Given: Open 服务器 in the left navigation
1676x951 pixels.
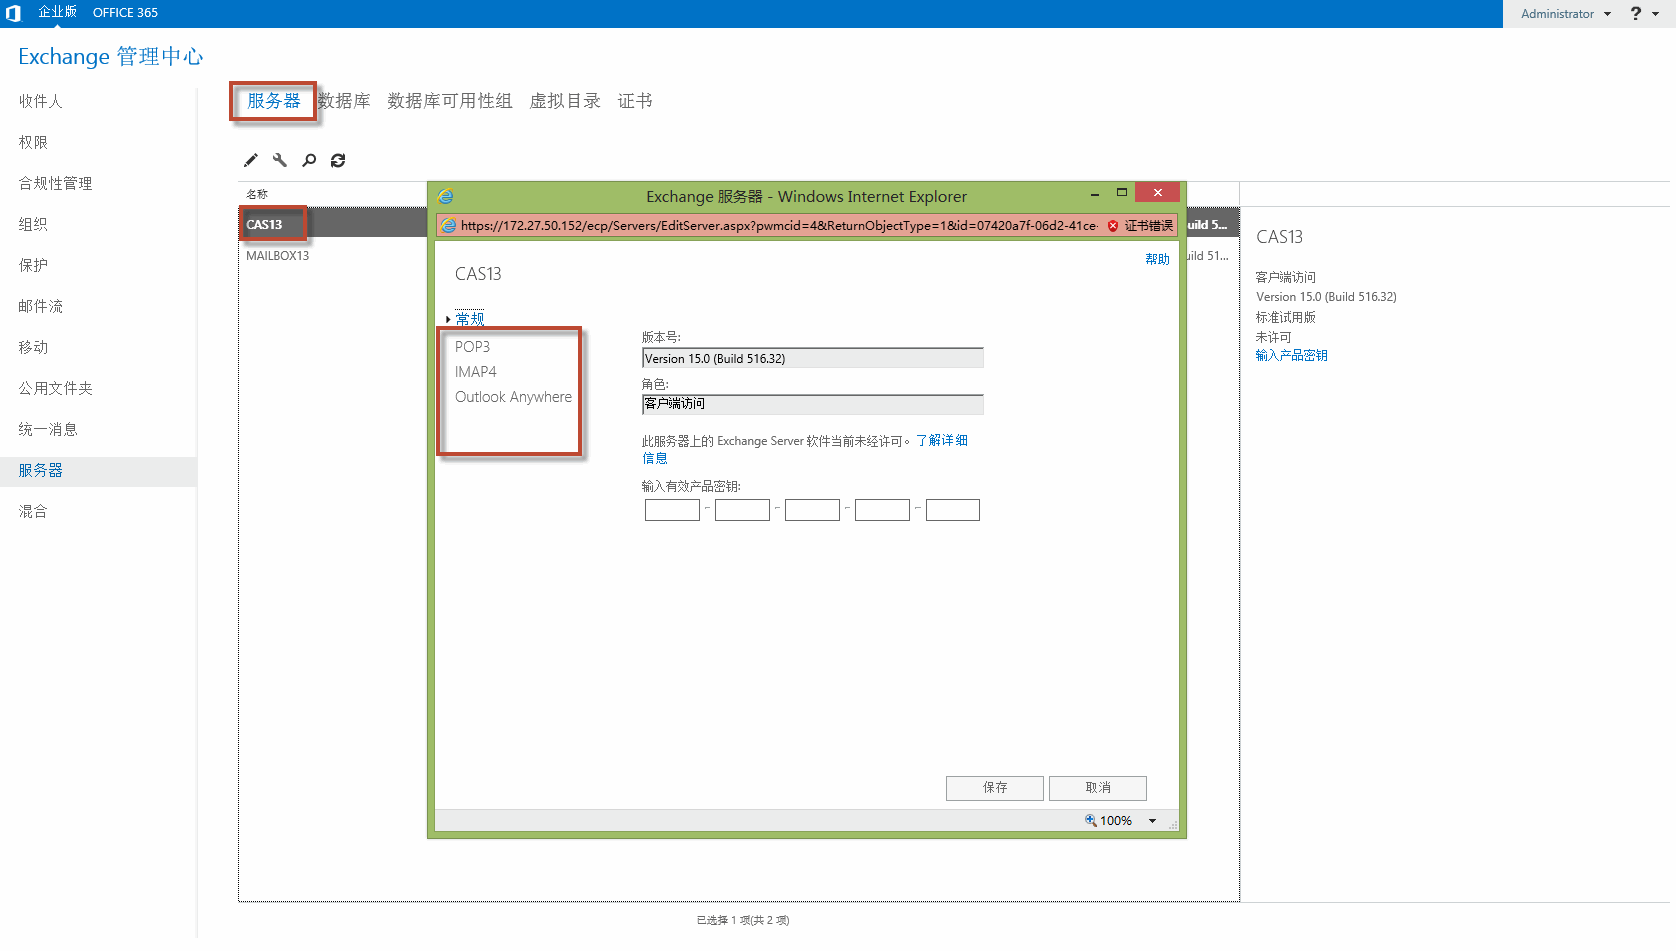Looking at the screenshot, I should (40, 470).
